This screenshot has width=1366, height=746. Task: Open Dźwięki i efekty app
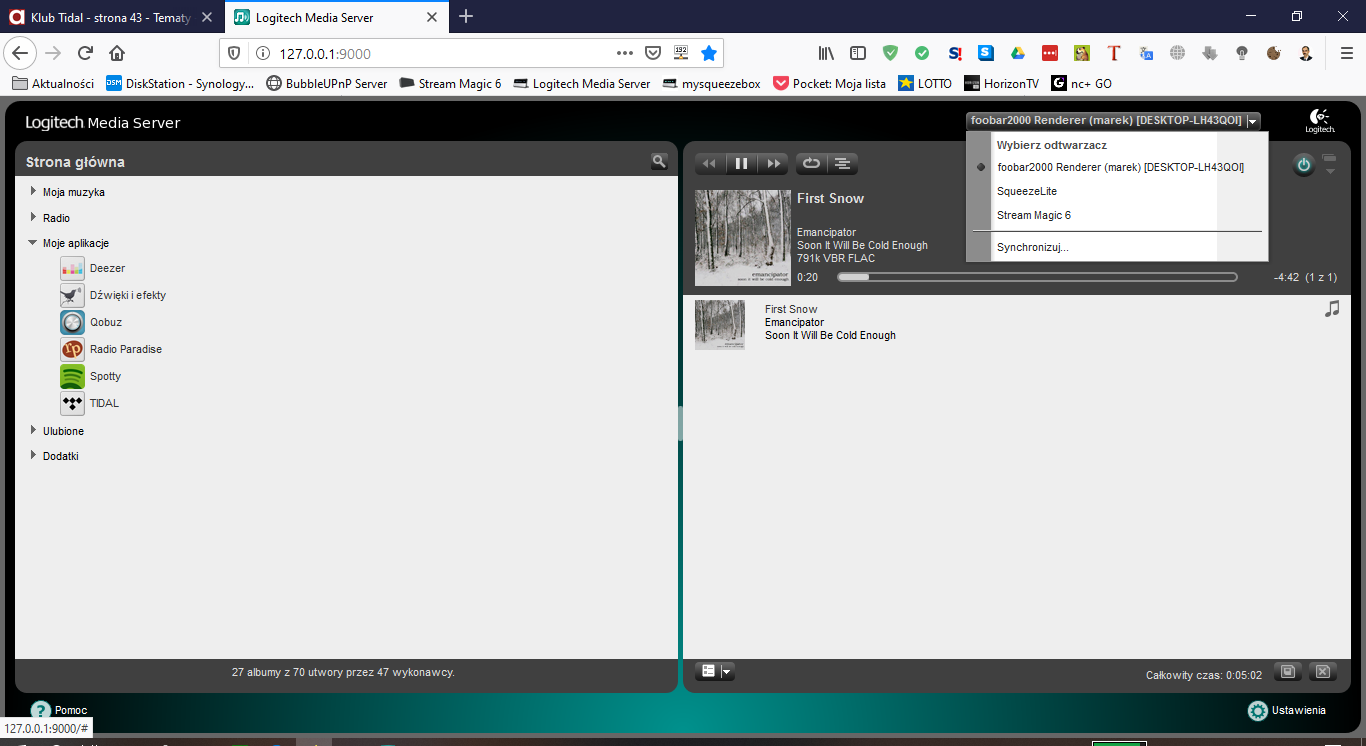(x=113, y=295)
